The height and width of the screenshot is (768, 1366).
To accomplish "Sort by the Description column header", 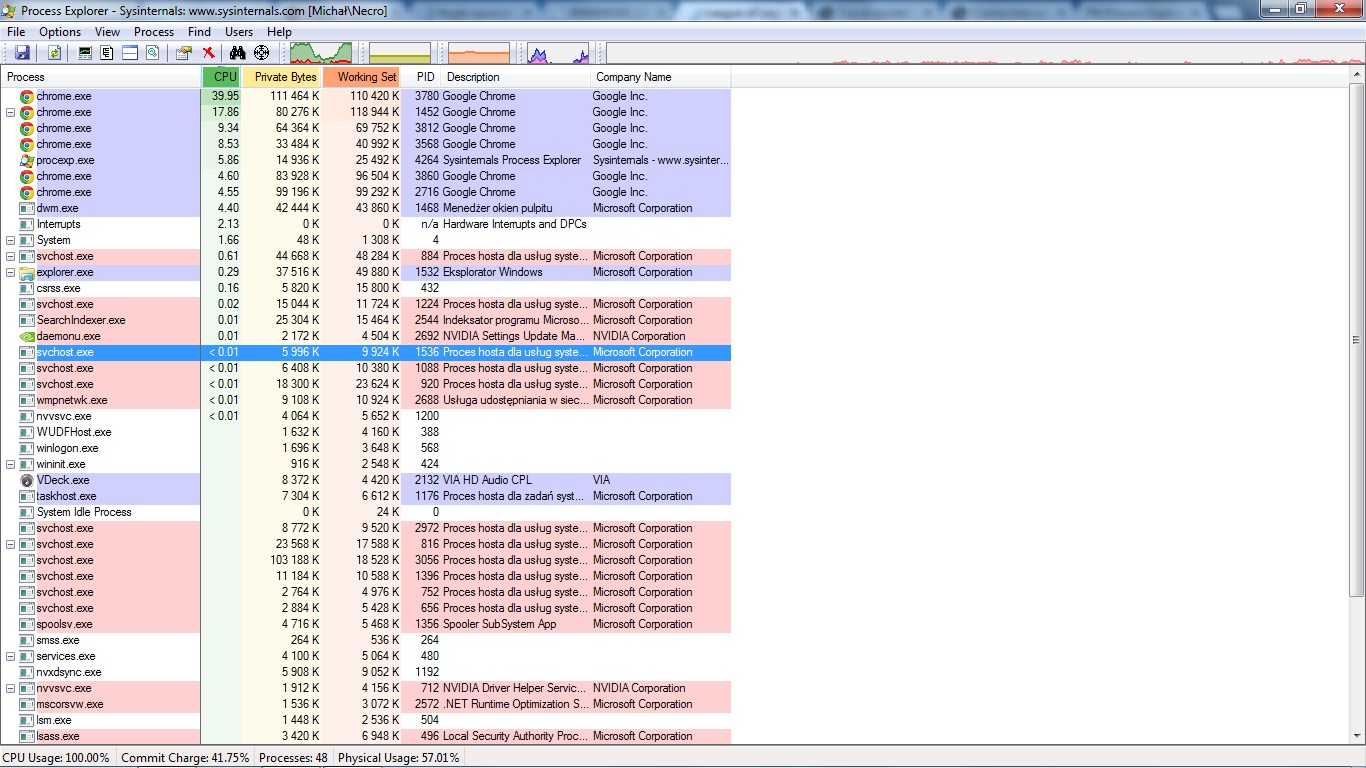I will [x=516, y=77].
